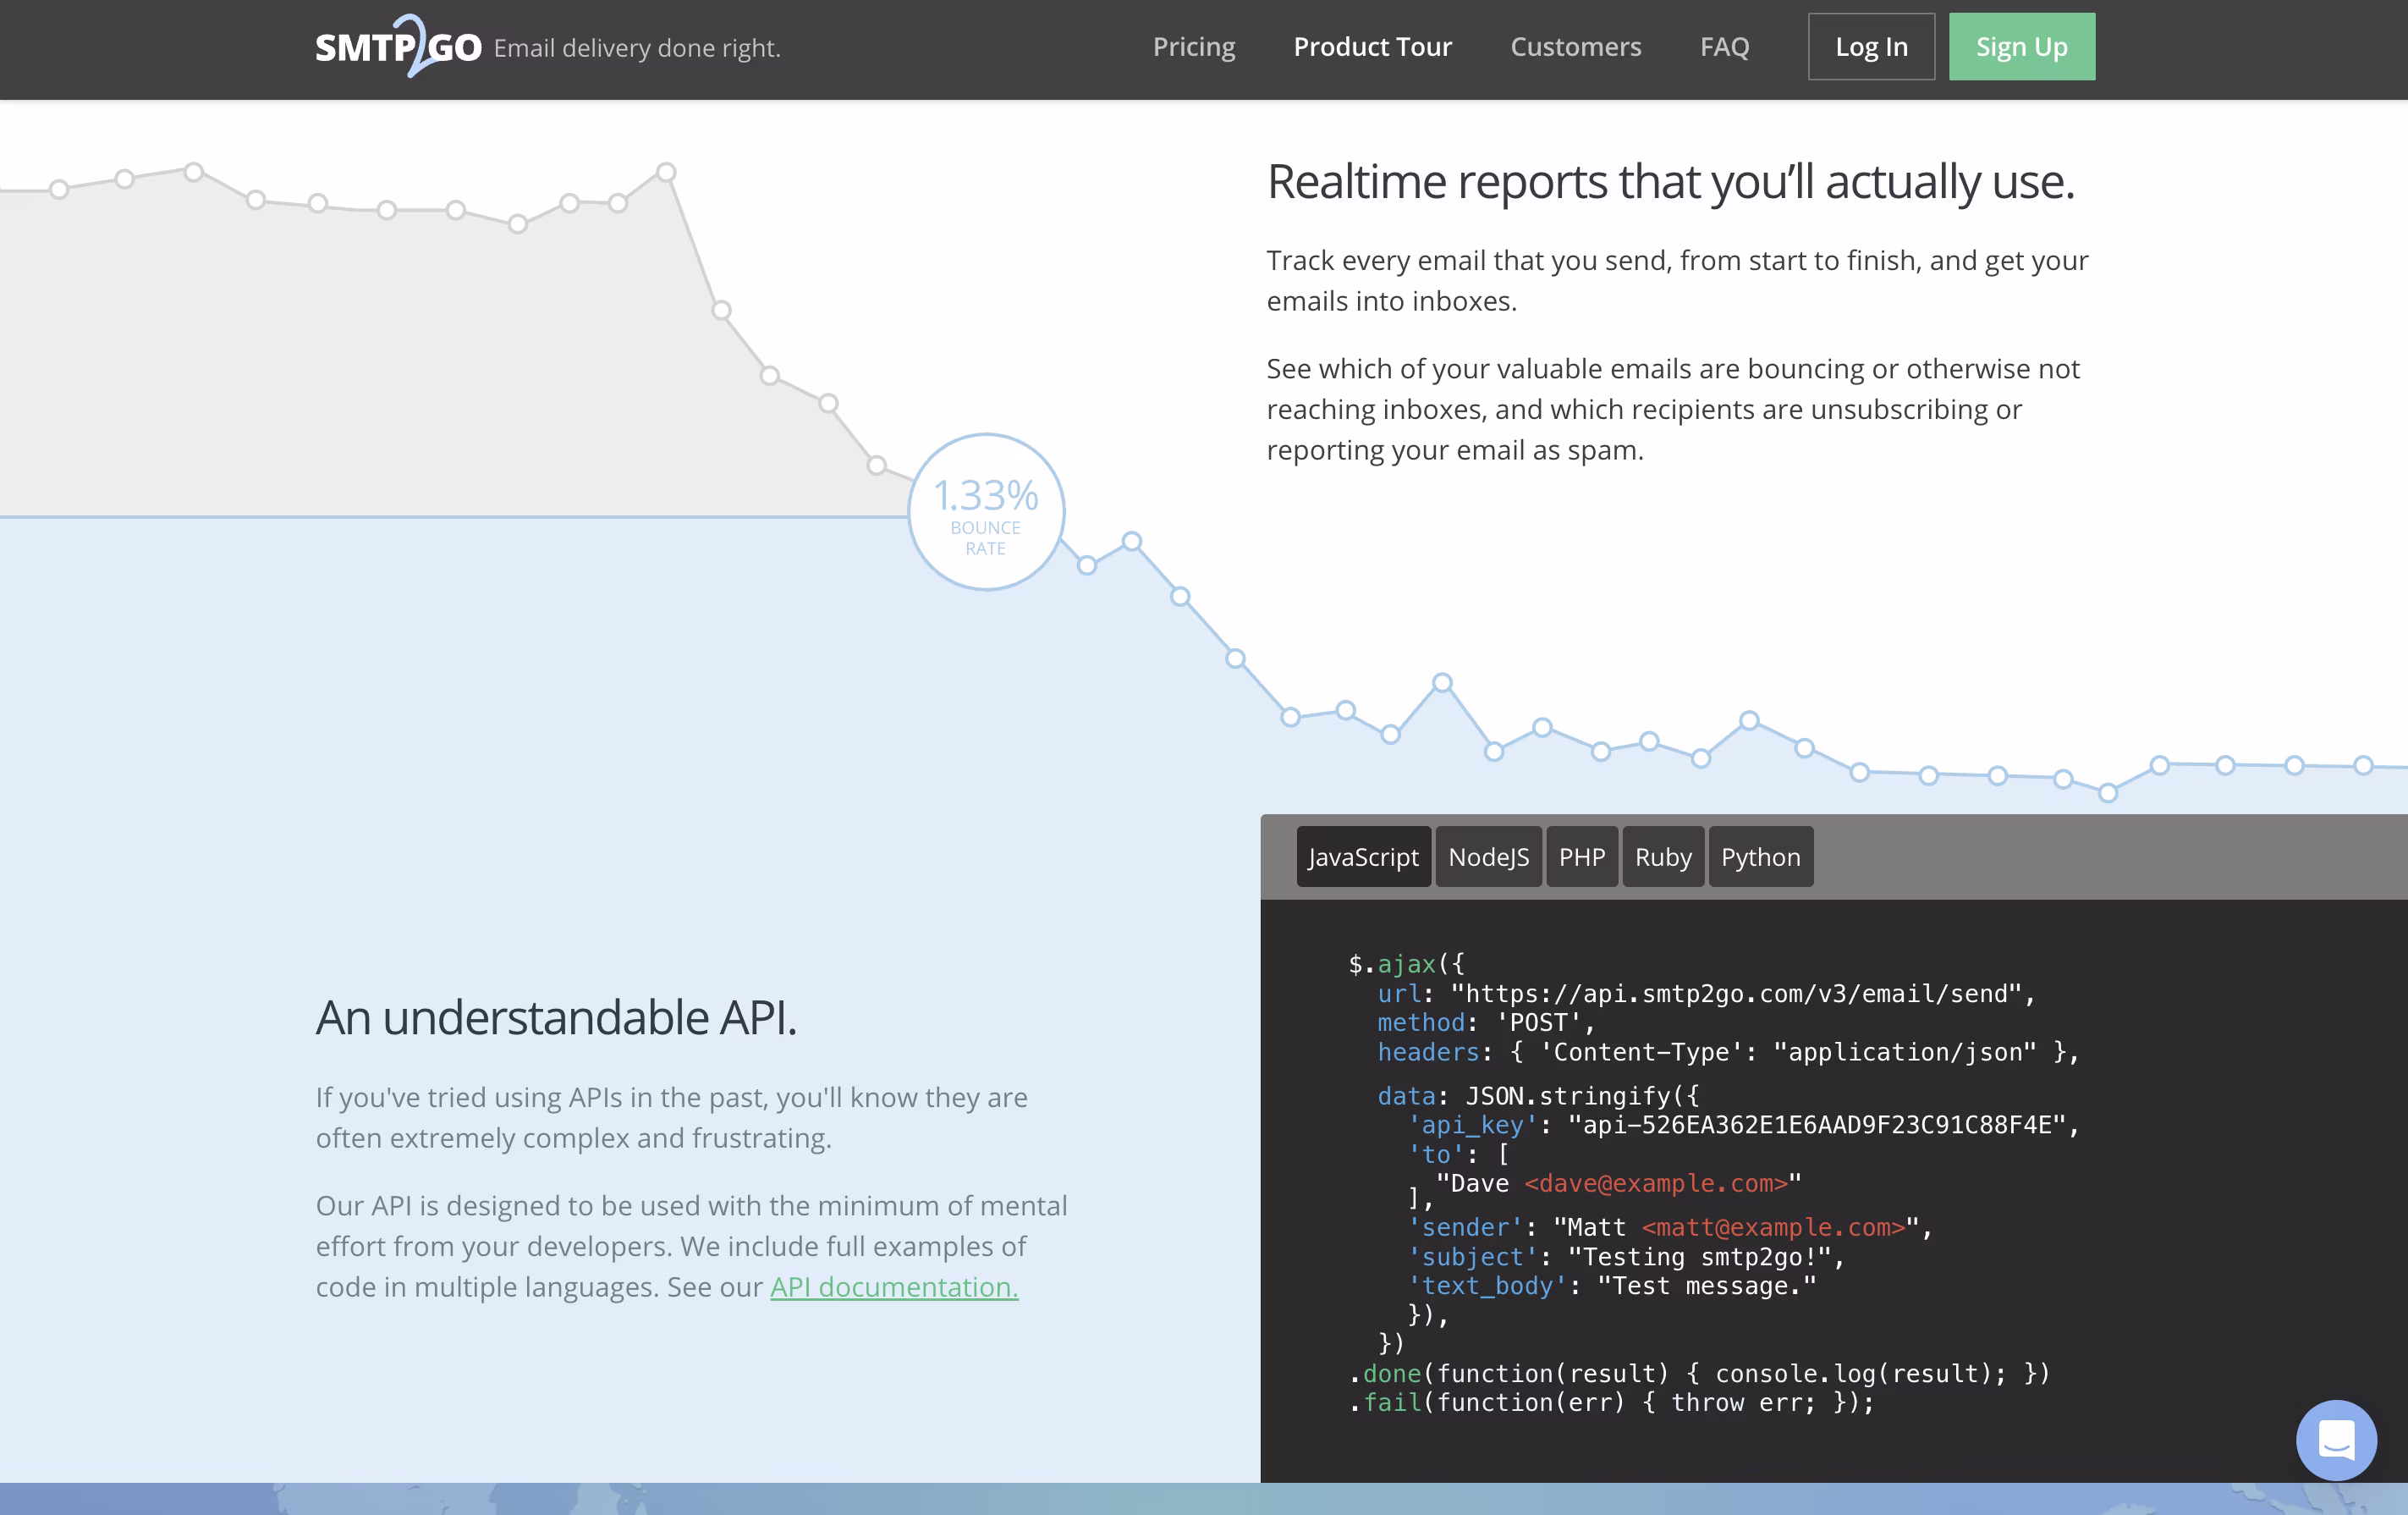
Task: Click the 'Email delivery done right.' tagline
Action: point(637,48)
